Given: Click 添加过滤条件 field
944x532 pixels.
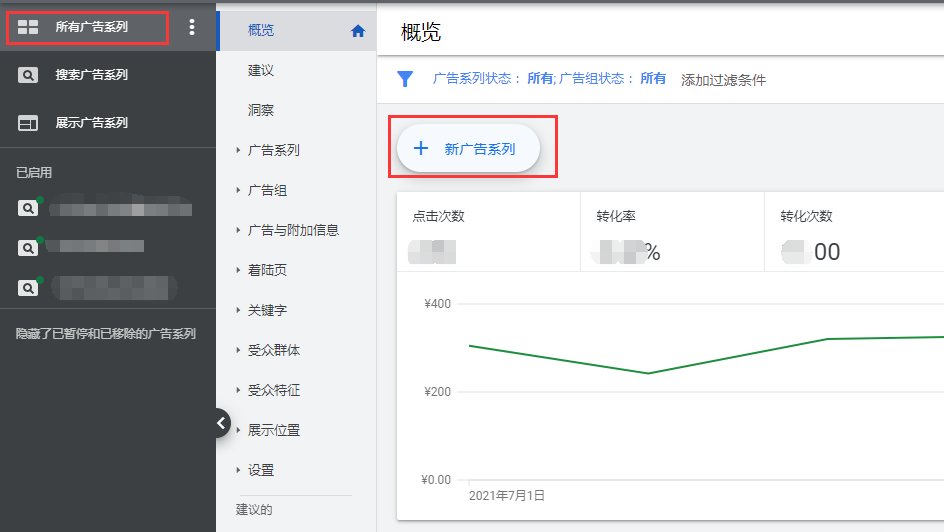Looking at the screenshot, I should tap(723, 80).
